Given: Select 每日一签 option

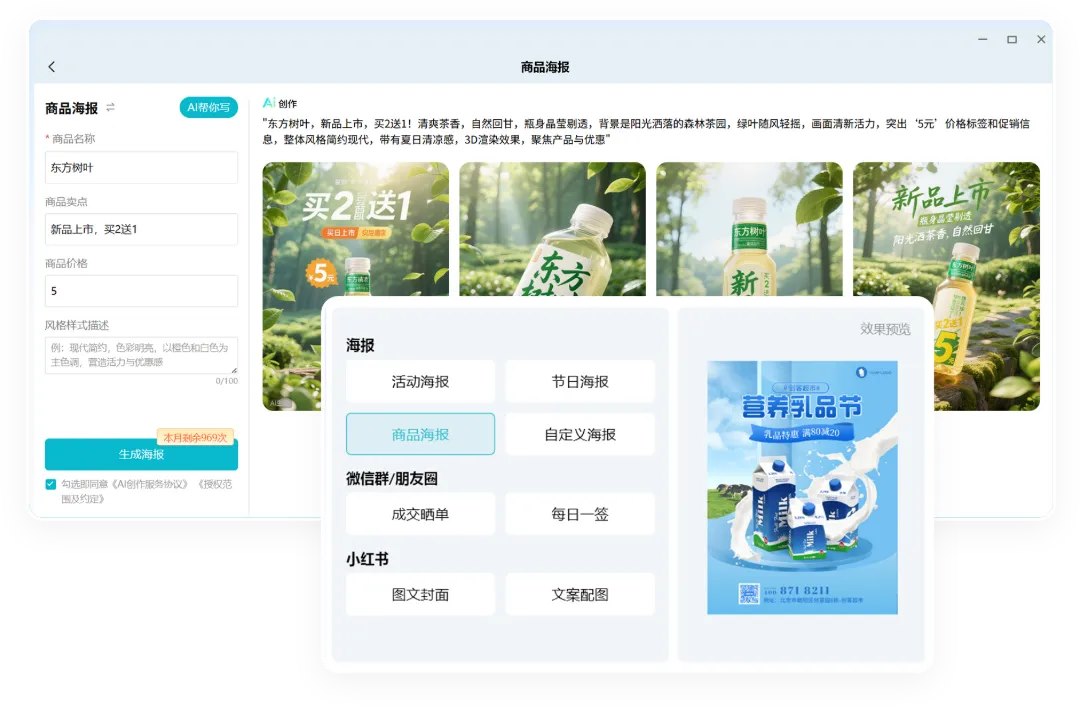Looking at the screenshot, I should (x=580, y=514).
